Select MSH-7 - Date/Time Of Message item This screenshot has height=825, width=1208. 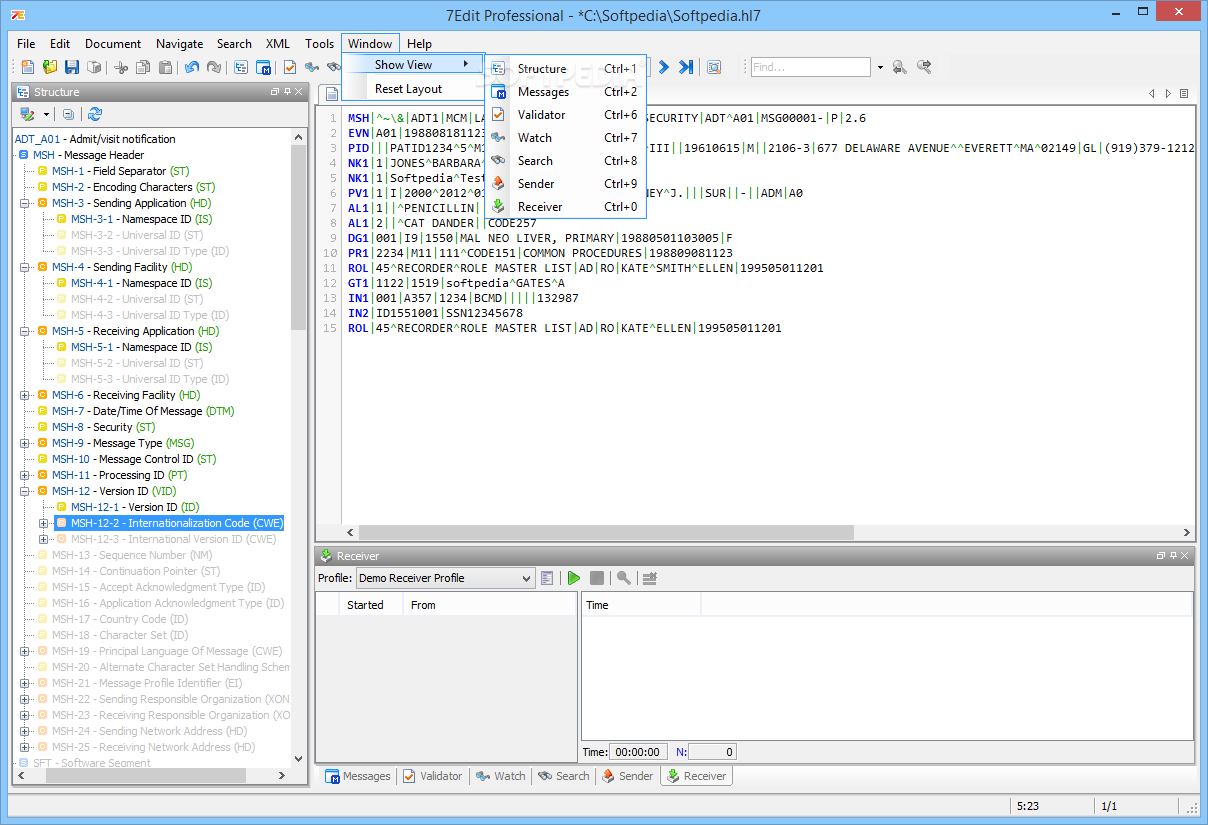142,411
